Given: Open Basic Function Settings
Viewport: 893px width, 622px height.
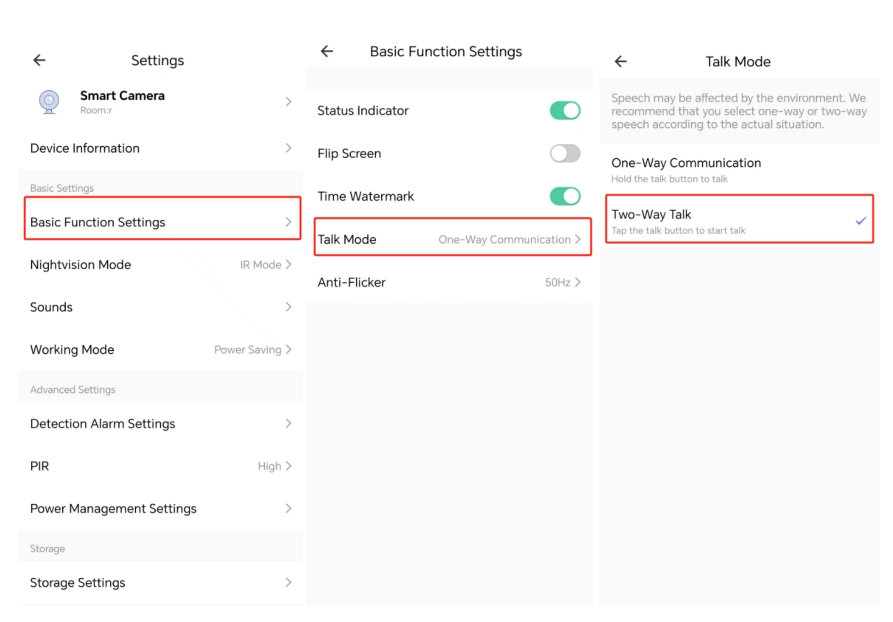Looking at the screenshot, I should tap(160, 222).
